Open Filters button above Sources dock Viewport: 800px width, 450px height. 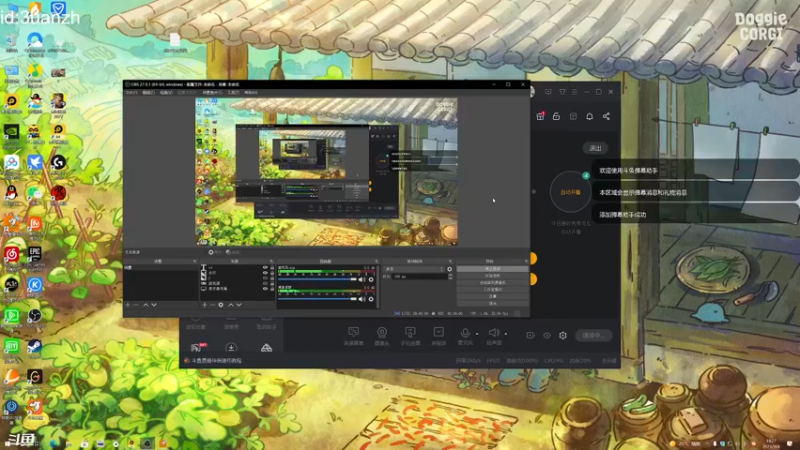233,252
